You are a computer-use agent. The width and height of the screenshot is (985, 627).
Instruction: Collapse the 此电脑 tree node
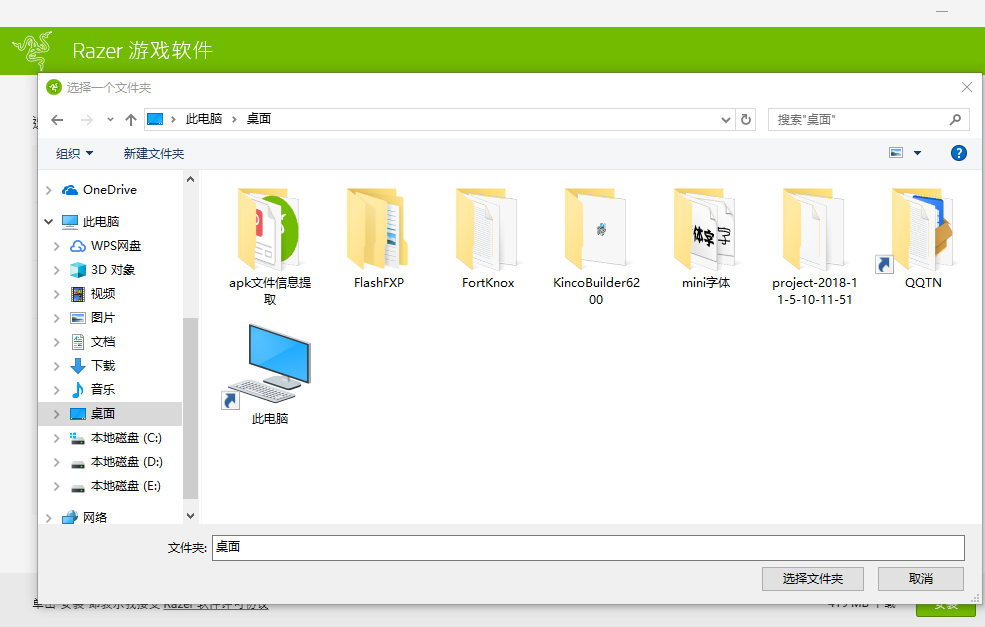coord(48,221)
